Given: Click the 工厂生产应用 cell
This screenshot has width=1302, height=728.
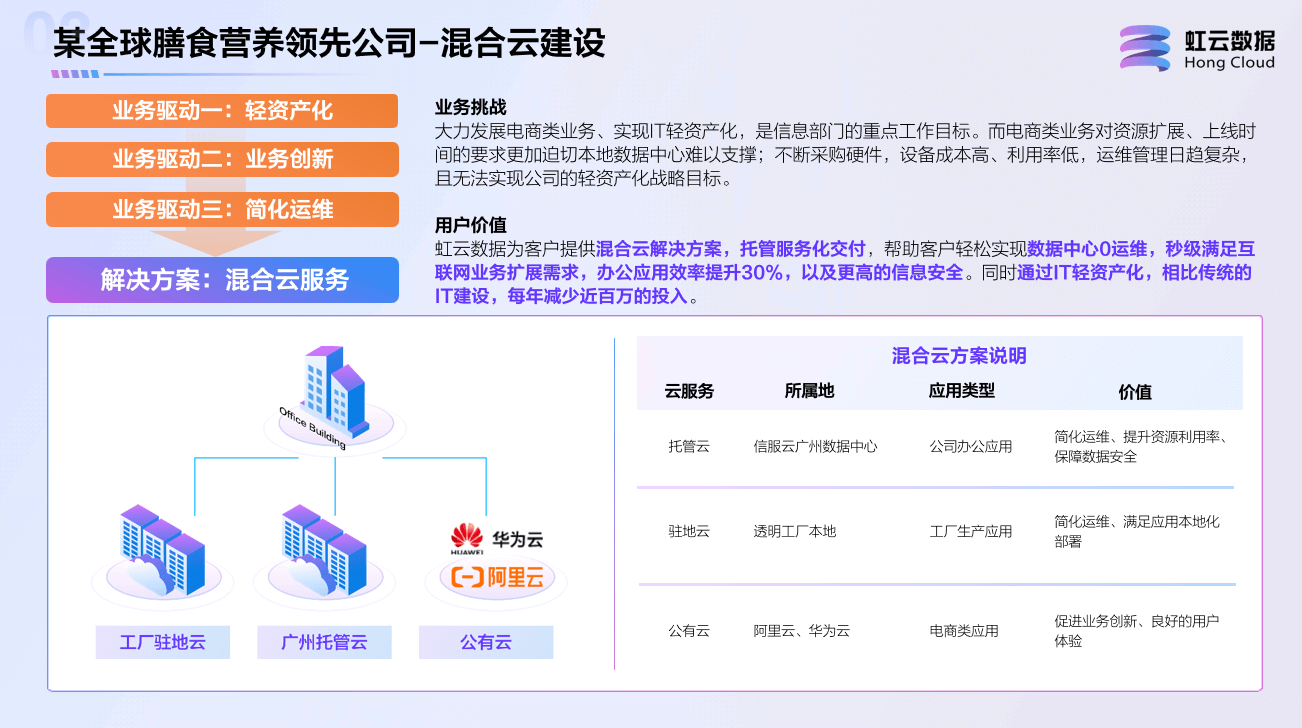Looking at the screenshot, I should [x=971, y=531].
